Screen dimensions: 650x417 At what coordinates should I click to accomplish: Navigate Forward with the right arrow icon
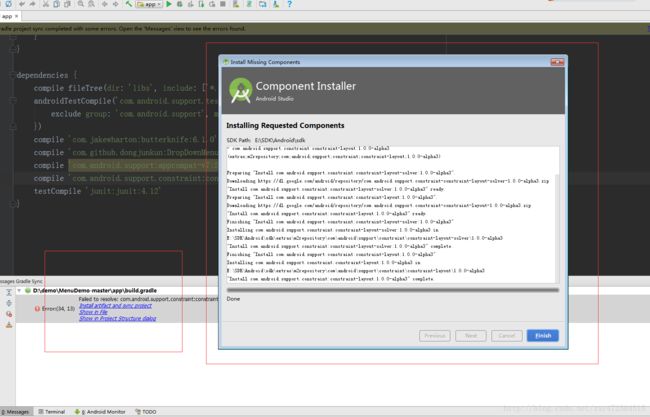pyautogui.click(x=115, y=4)
